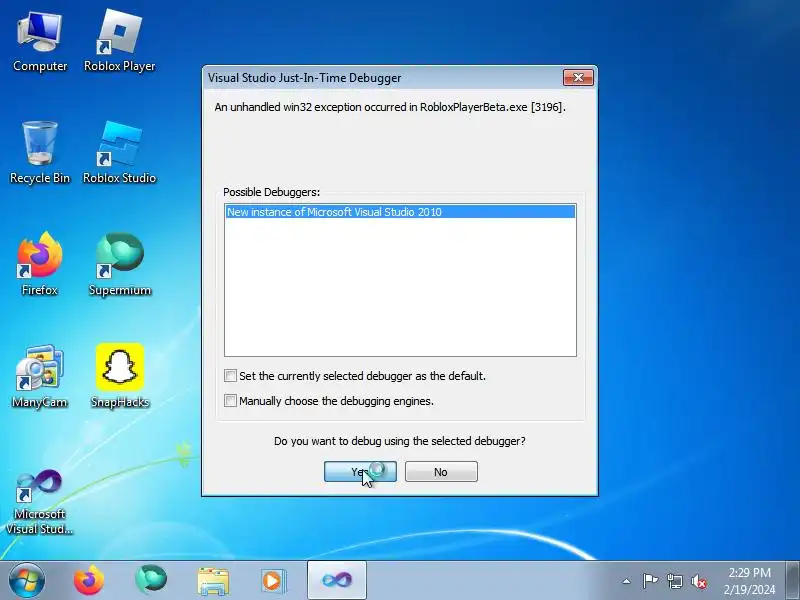
Task: Open Windows Media Player from the taskbar
Action: [x=274, y=581]
